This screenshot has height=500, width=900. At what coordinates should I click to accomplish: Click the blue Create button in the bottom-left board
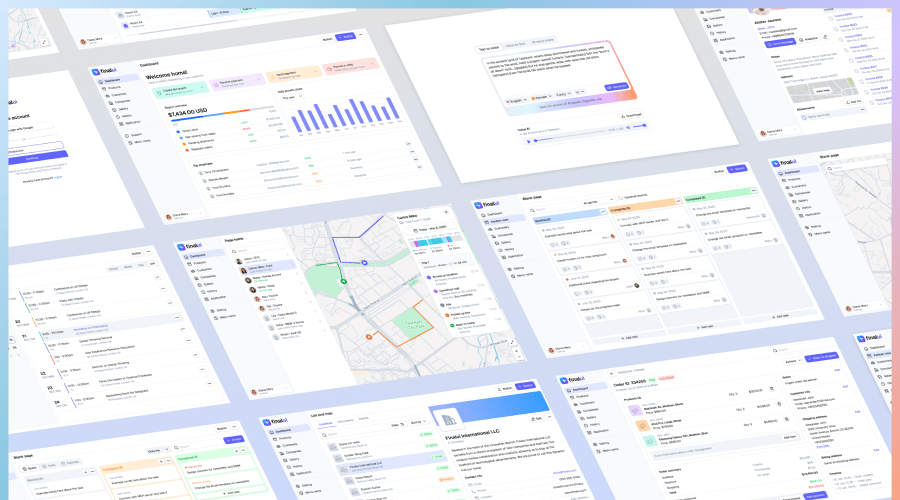point(234,440)
